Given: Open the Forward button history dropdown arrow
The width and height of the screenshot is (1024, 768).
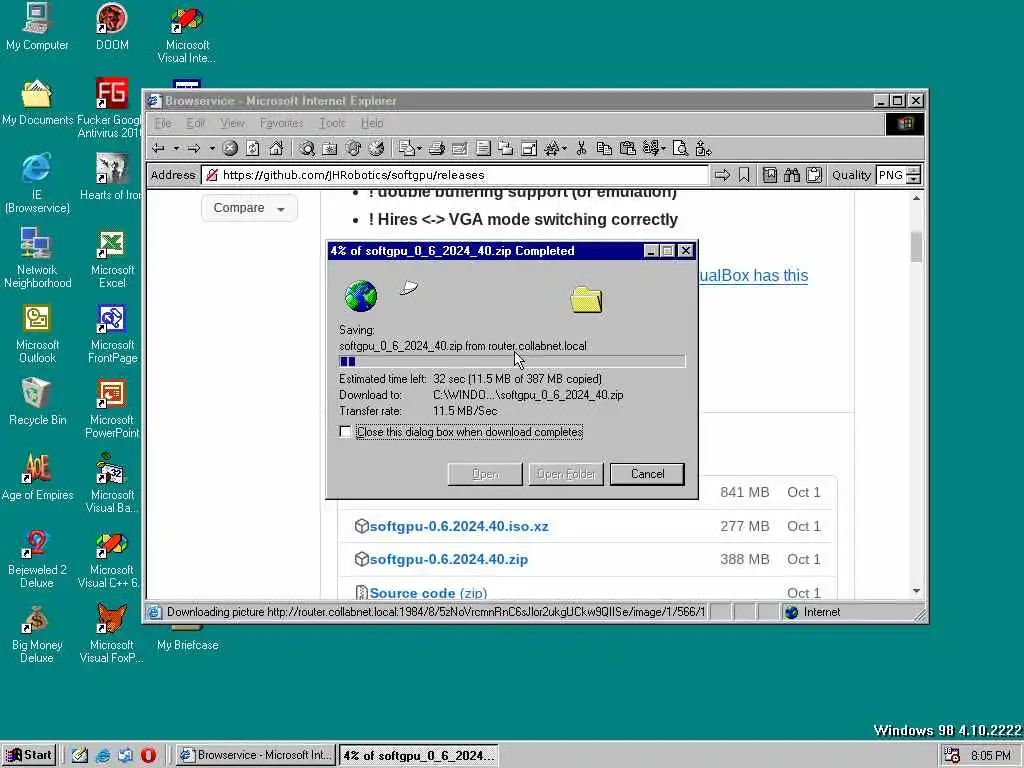Looking at the screenshot, I should [212, 149].
